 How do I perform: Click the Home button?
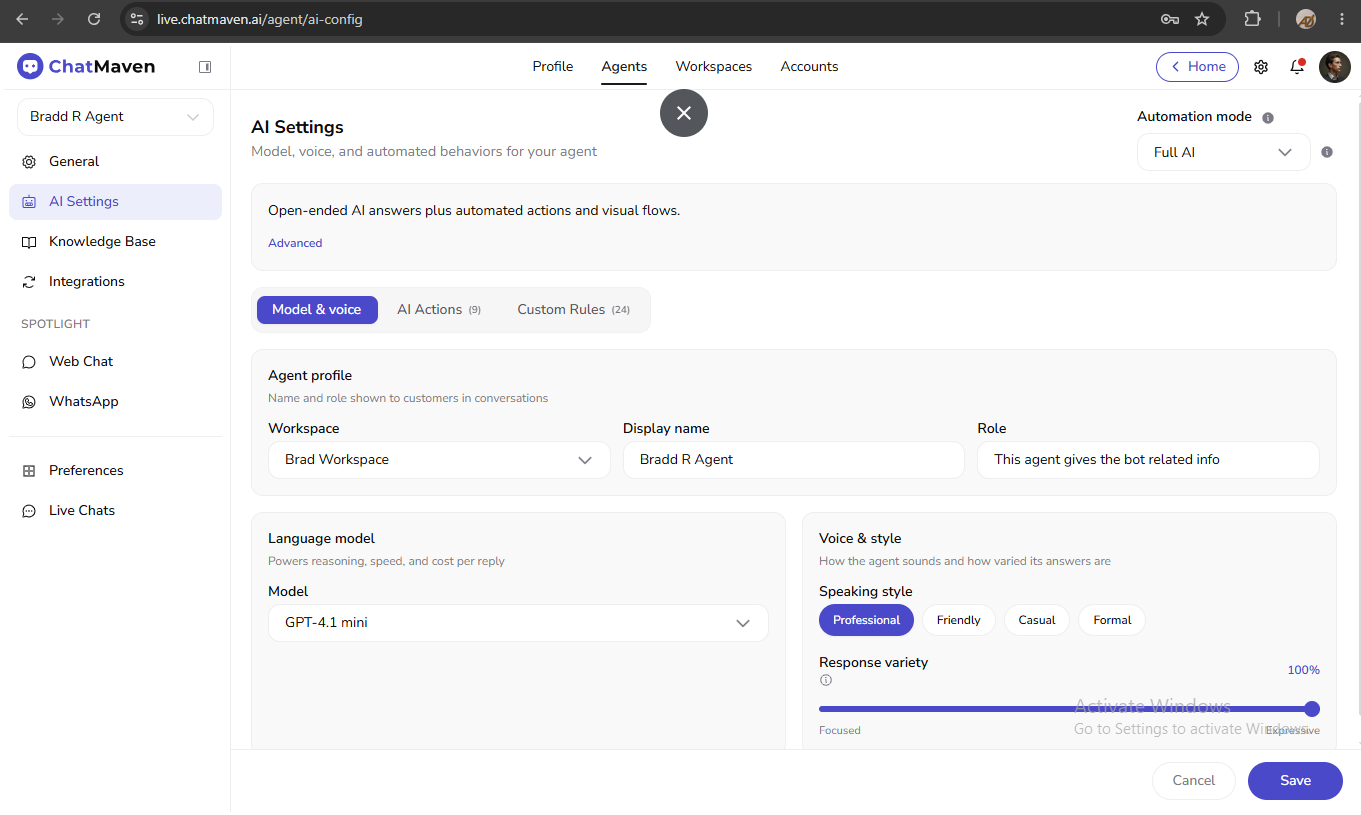coord(1197,66)
